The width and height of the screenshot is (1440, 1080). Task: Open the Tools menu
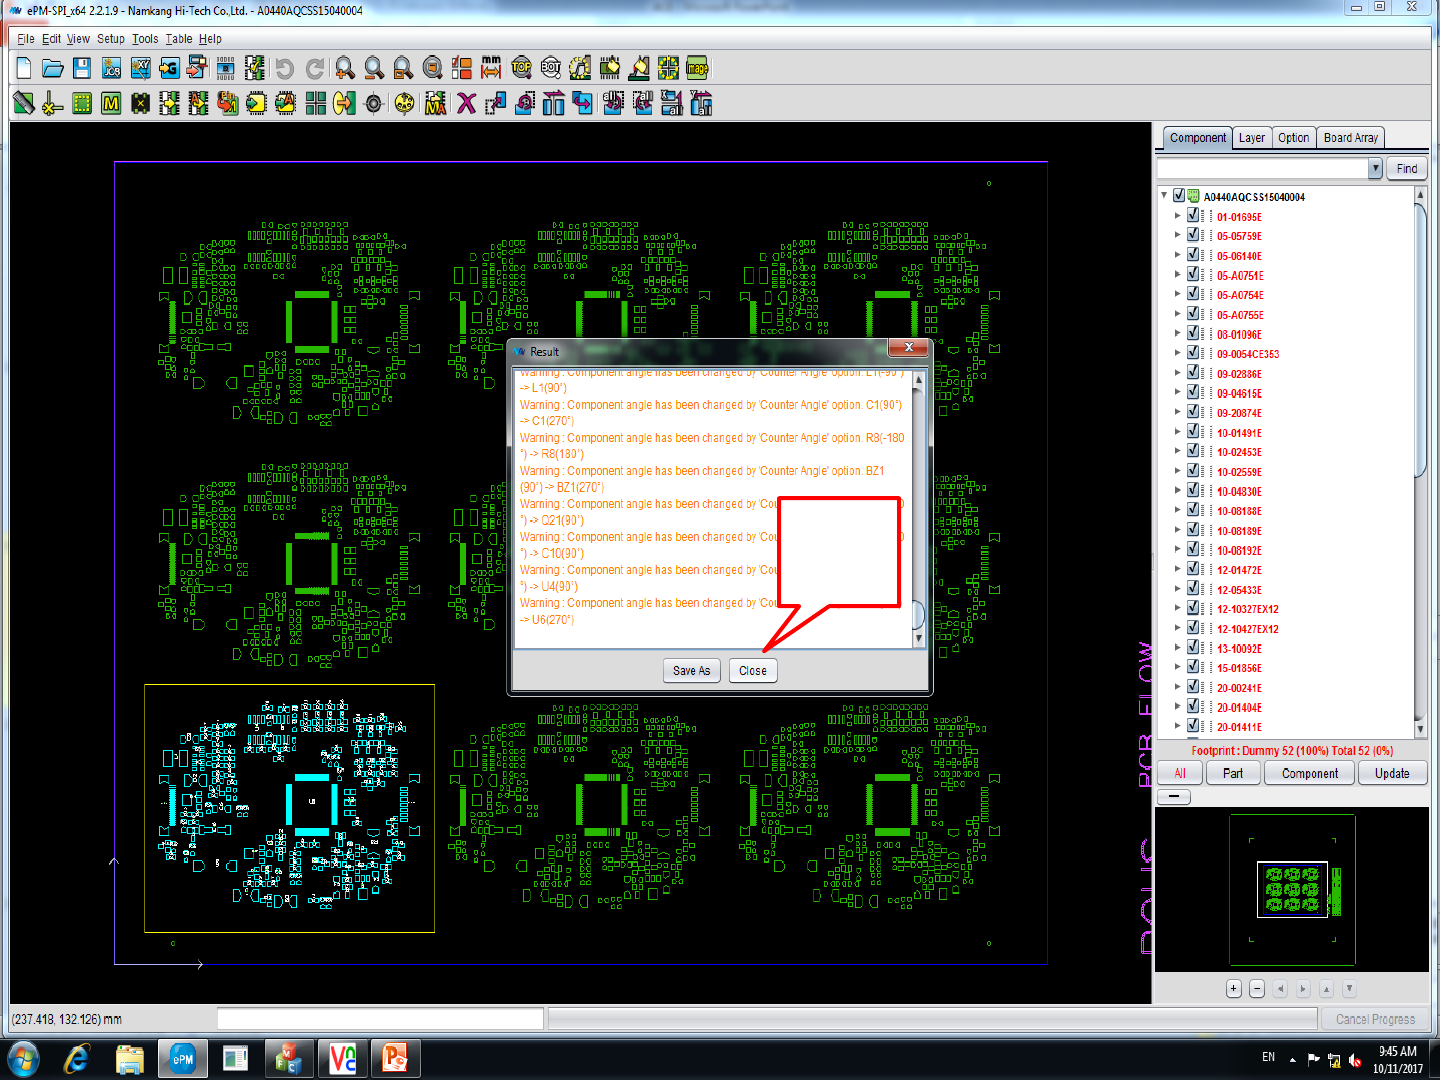click(x=145, y=39)
